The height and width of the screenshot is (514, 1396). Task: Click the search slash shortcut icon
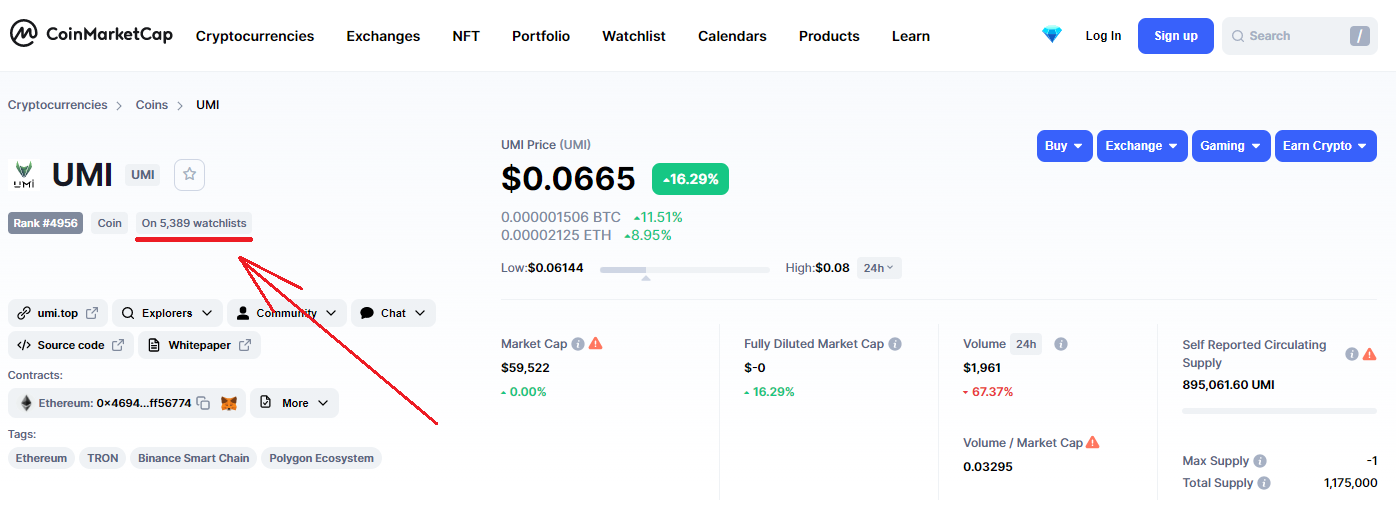pos(1359,36)
